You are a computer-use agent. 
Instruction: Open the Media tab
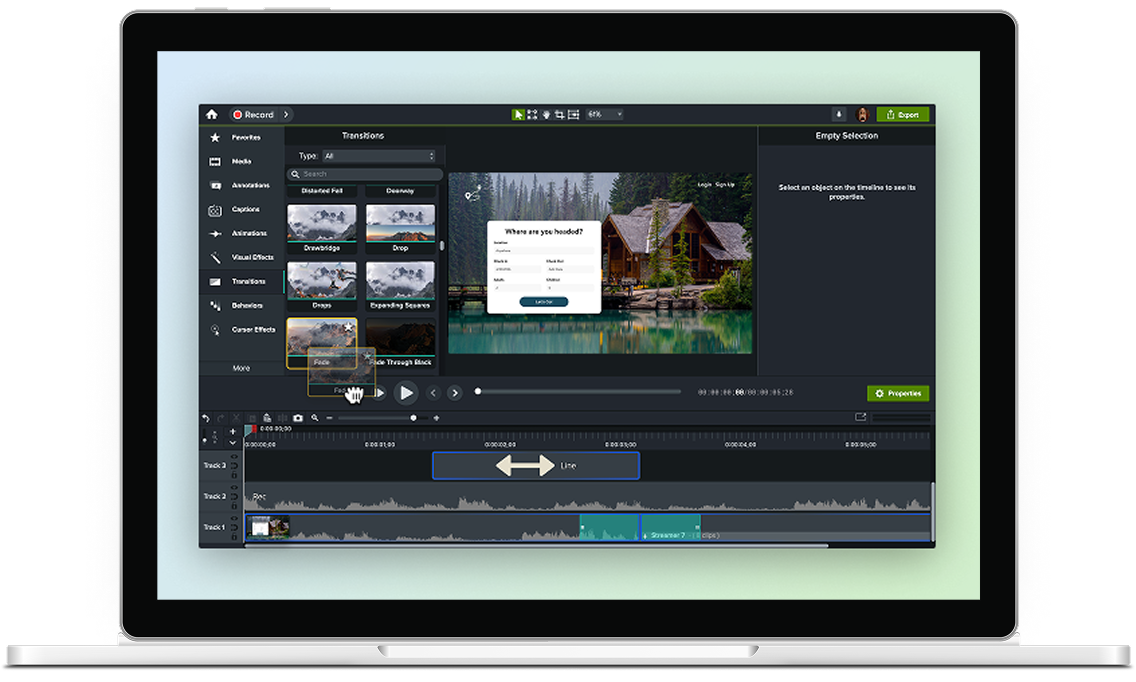(x=241, y=161)
